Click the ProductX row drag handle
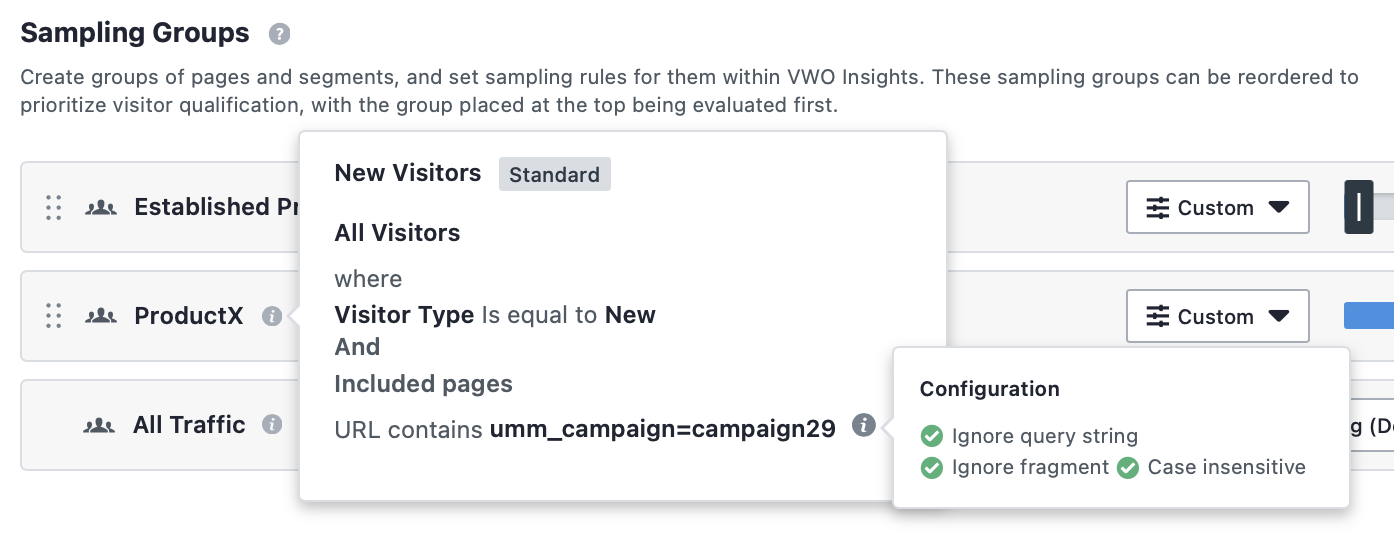Screen dimensions: 1394x534 [x=54, y=316]
